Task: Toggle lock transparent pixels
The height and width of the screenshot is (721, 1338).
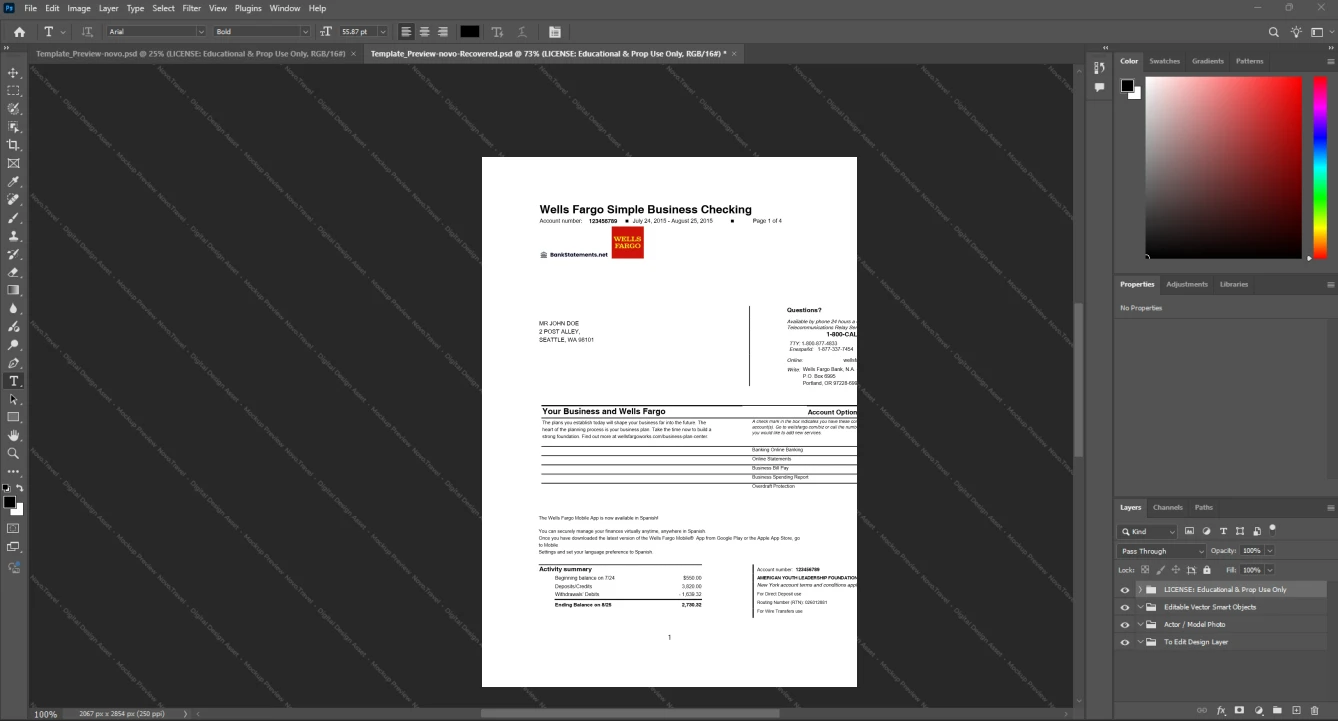Action: [x=1145, y=569]
